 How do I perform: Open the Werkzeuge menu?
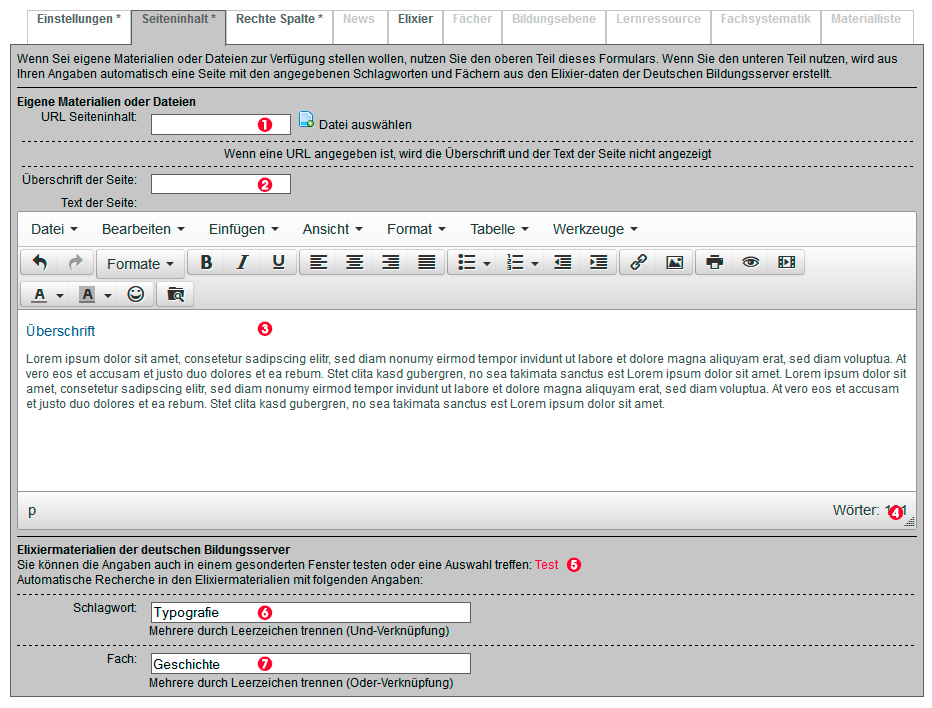[595, 229]
